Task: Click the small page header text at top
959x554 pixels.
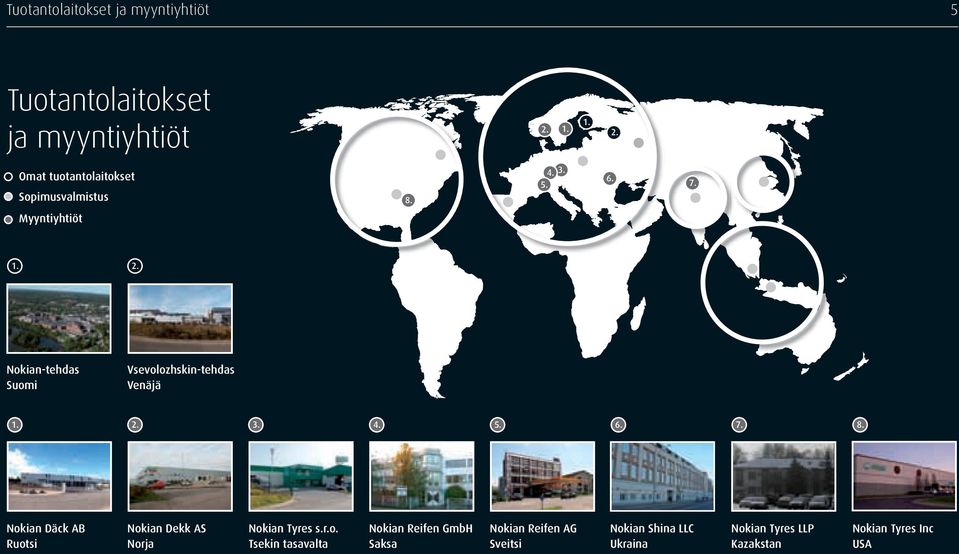Action: [108, 10]
